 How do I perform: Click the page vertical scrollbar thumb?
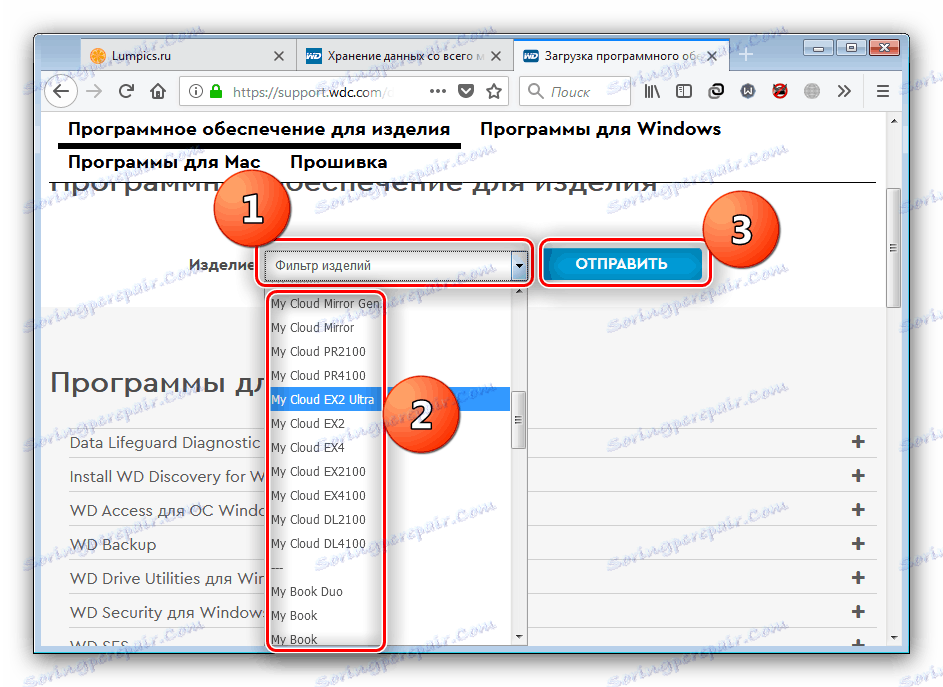pyautogui.click(x=894, y=248)
